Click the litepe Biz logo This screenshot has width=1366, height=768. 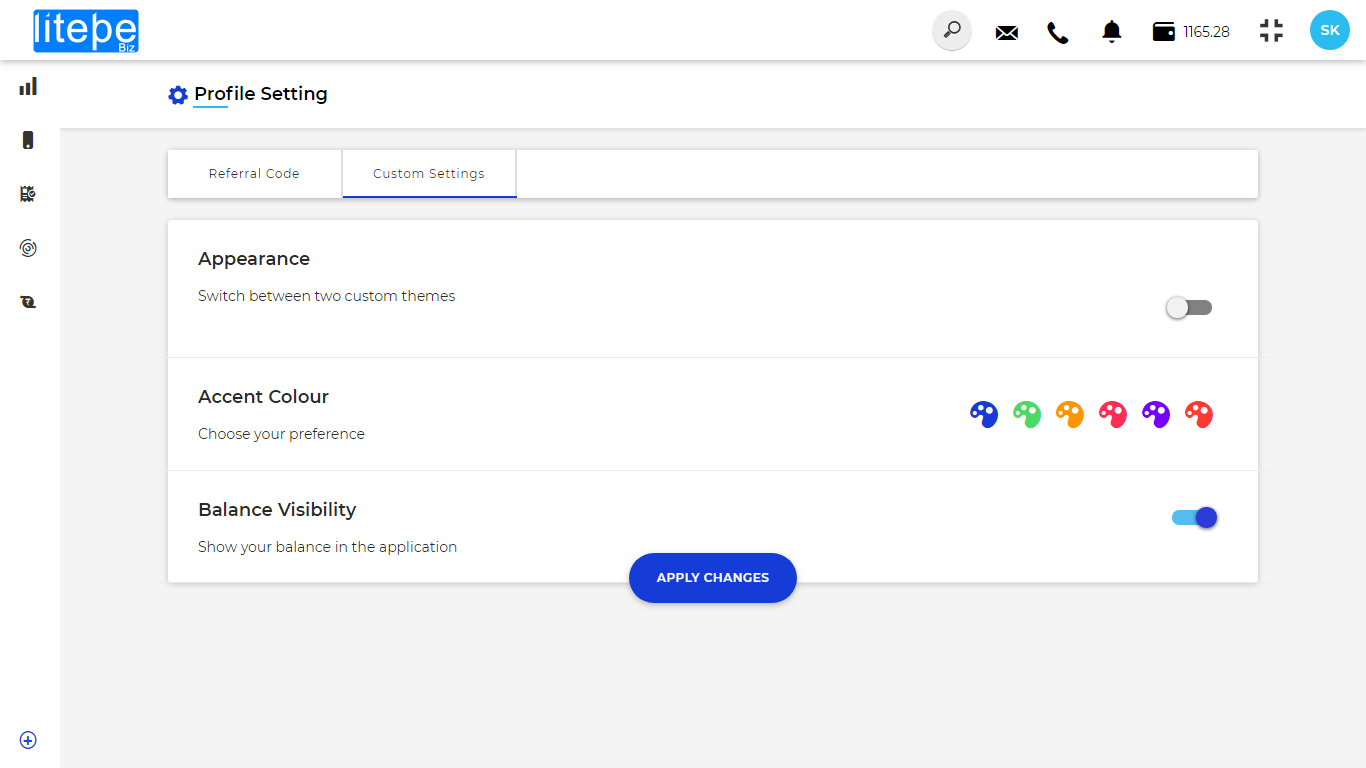click(86, 31)
